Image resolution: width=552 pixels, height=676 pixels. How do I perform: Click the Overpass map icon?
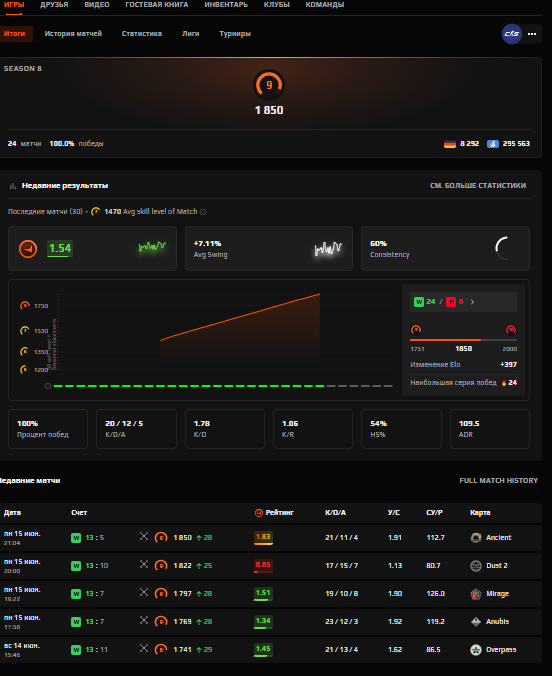click(476, 650)
